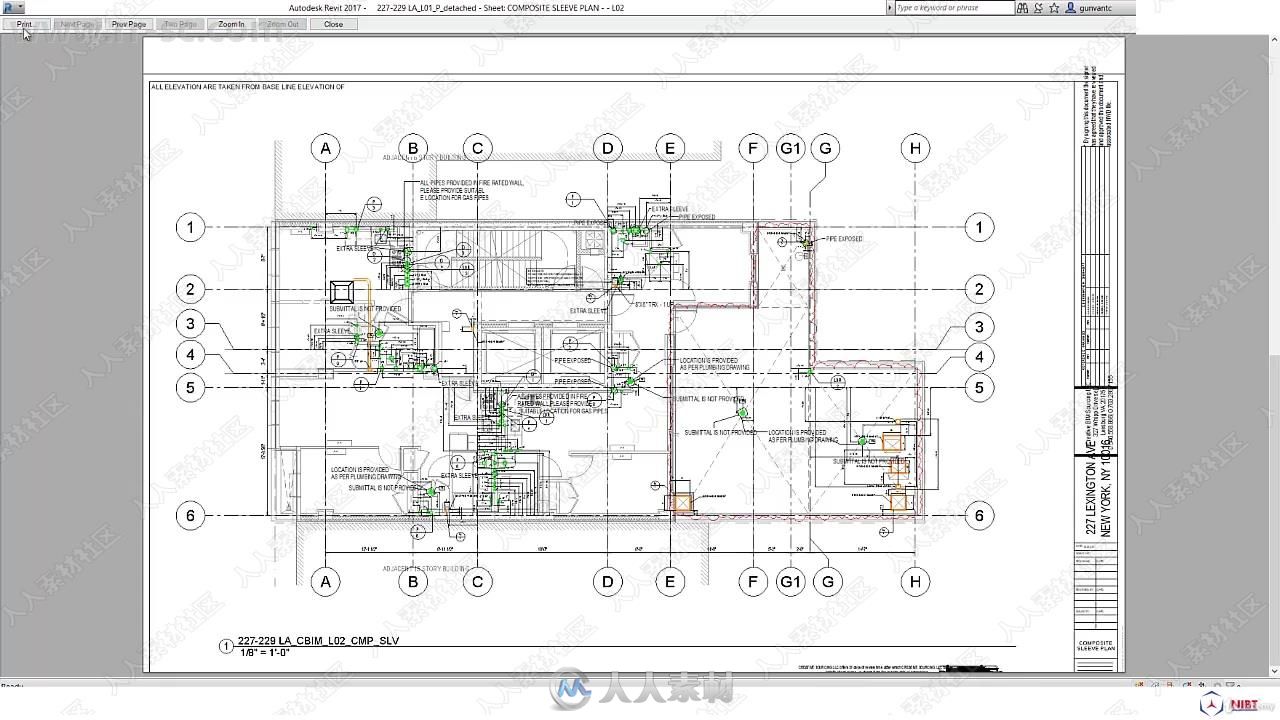Image resolution: width=1280 pixels, height=720 pixels.
Task: Click the gunvantc user name
Action: coord(1096,8)
